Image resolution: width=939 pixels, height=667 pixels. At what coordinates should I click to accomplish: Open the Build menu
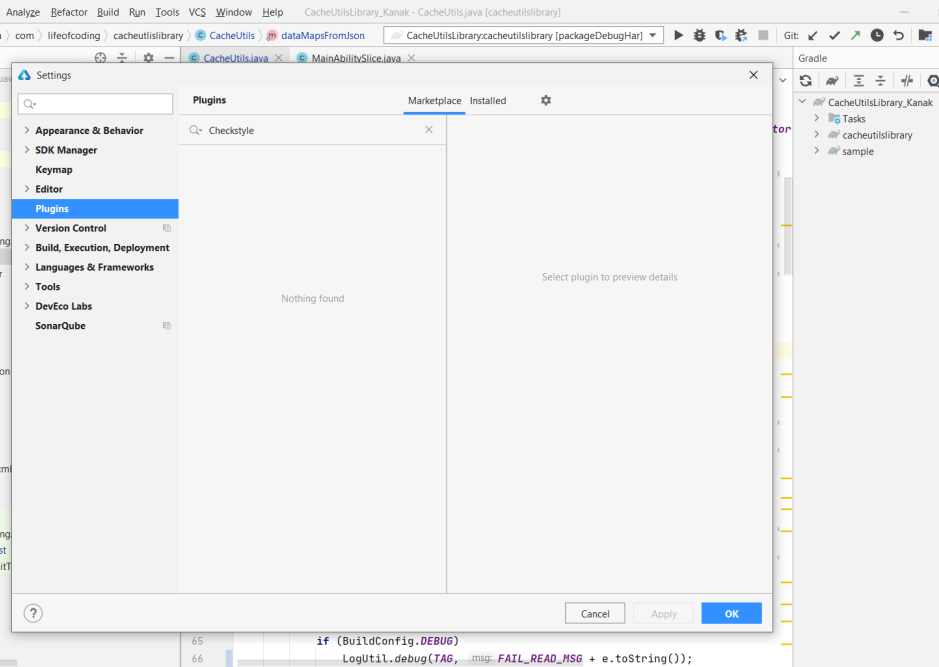coord(108,12)
